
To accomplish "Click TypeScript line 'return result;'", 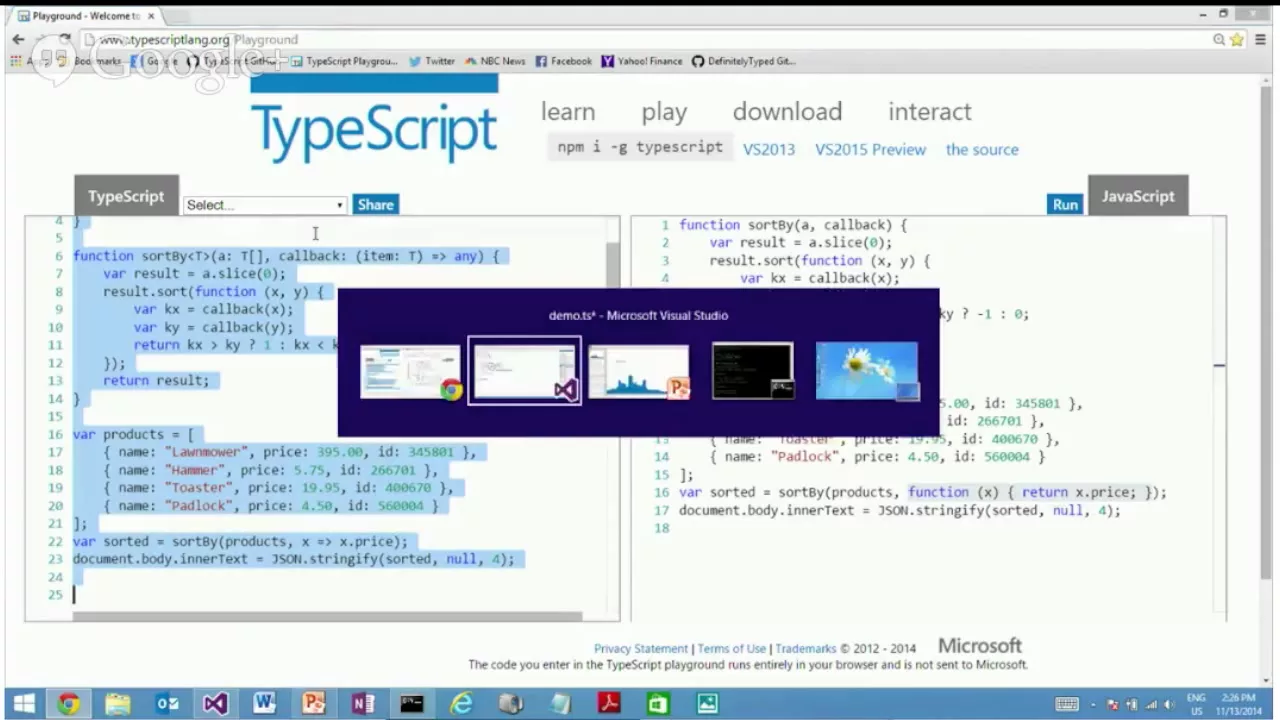I will pos(156,381).
